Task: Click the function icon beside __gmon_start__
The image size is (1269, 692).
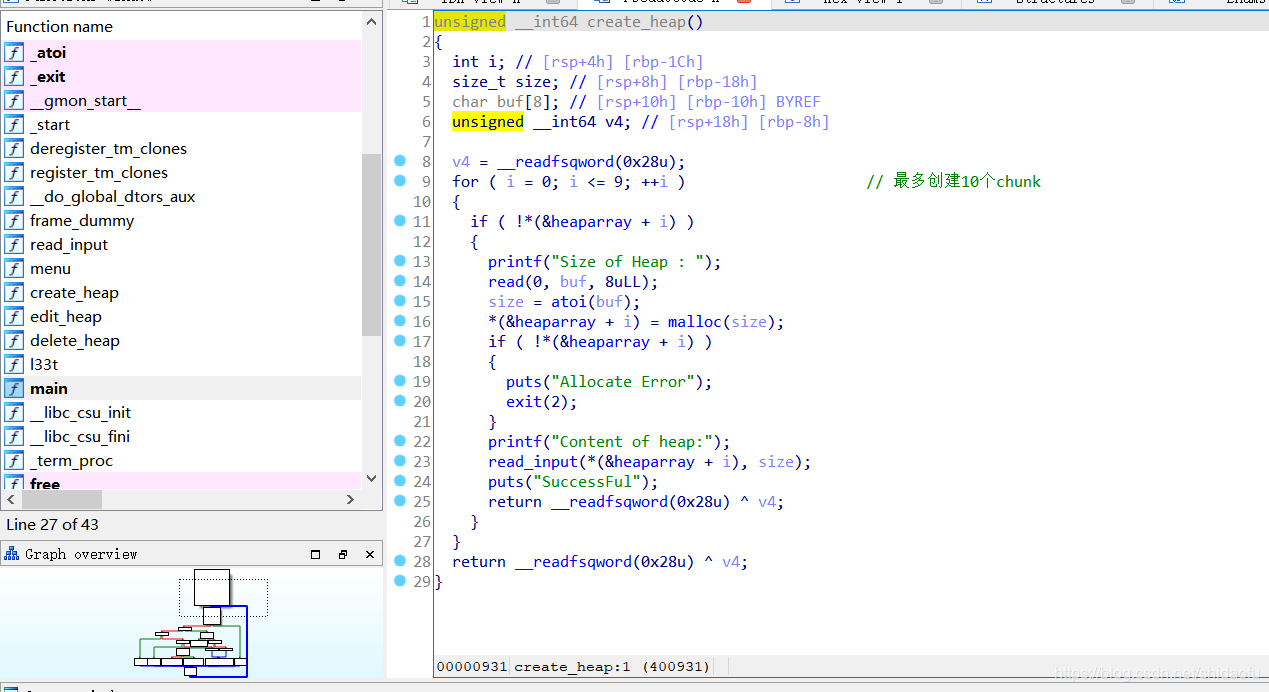Action: coord(14,101)
